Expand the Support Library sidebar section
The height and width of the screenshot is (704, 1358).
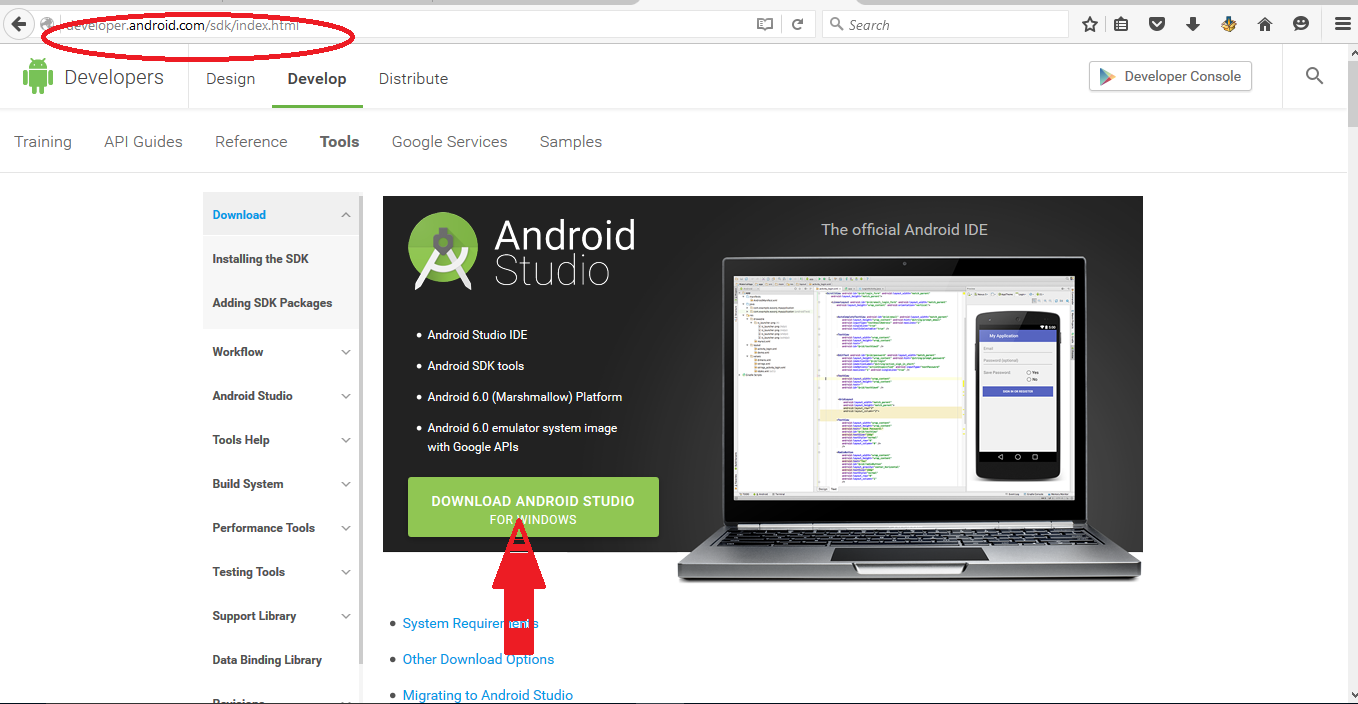[346, 616]
